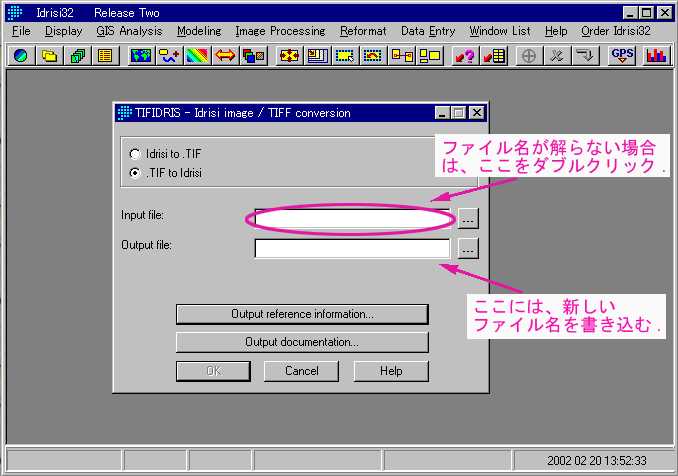Click the yellow four-way arrows icon
This screenshot has height=476, width=678.
coord(289,56)
